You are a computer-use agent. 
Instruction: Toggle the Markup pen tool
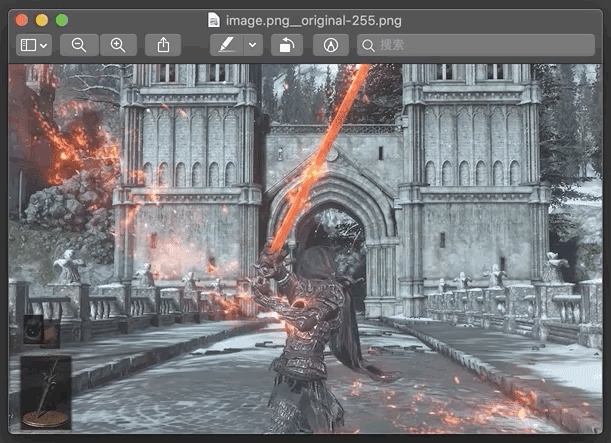227,45
